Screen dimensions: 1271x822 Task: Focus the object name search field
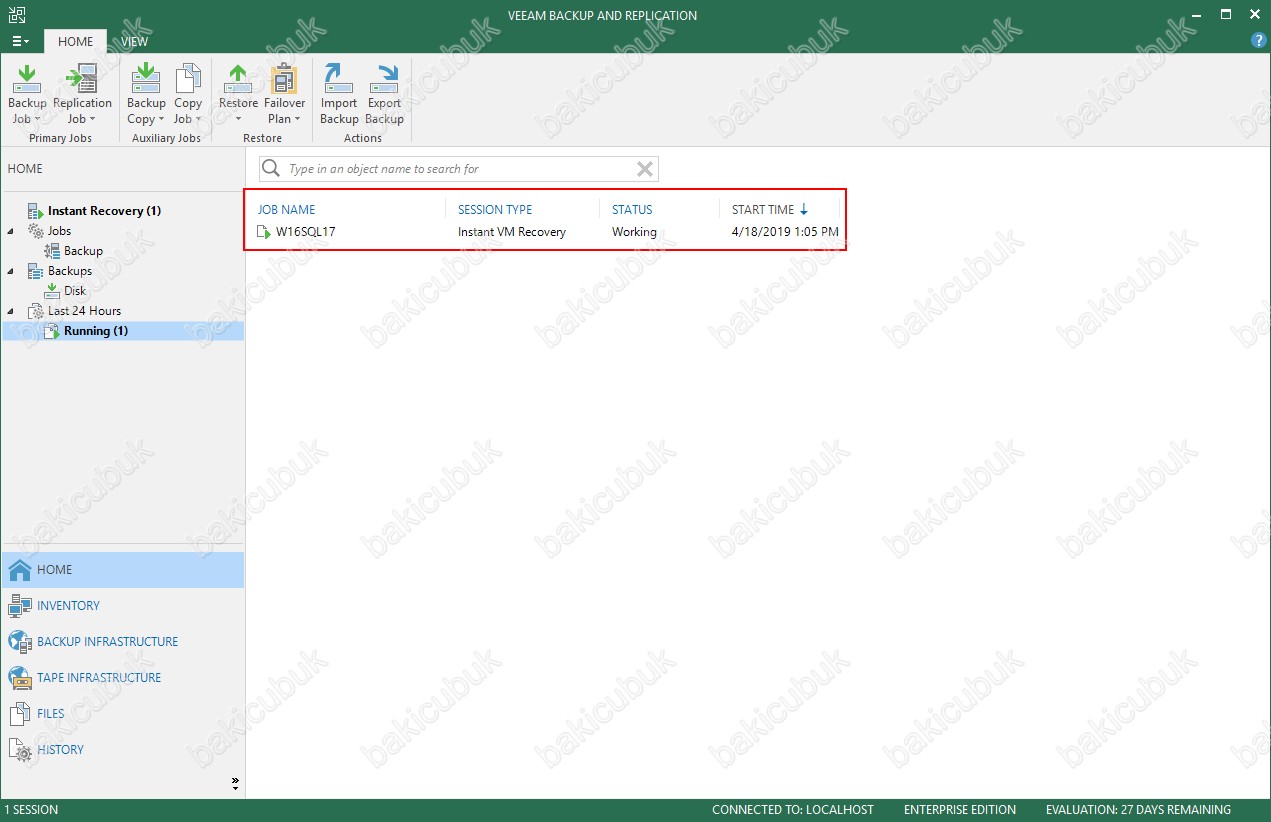coord(459,169)
